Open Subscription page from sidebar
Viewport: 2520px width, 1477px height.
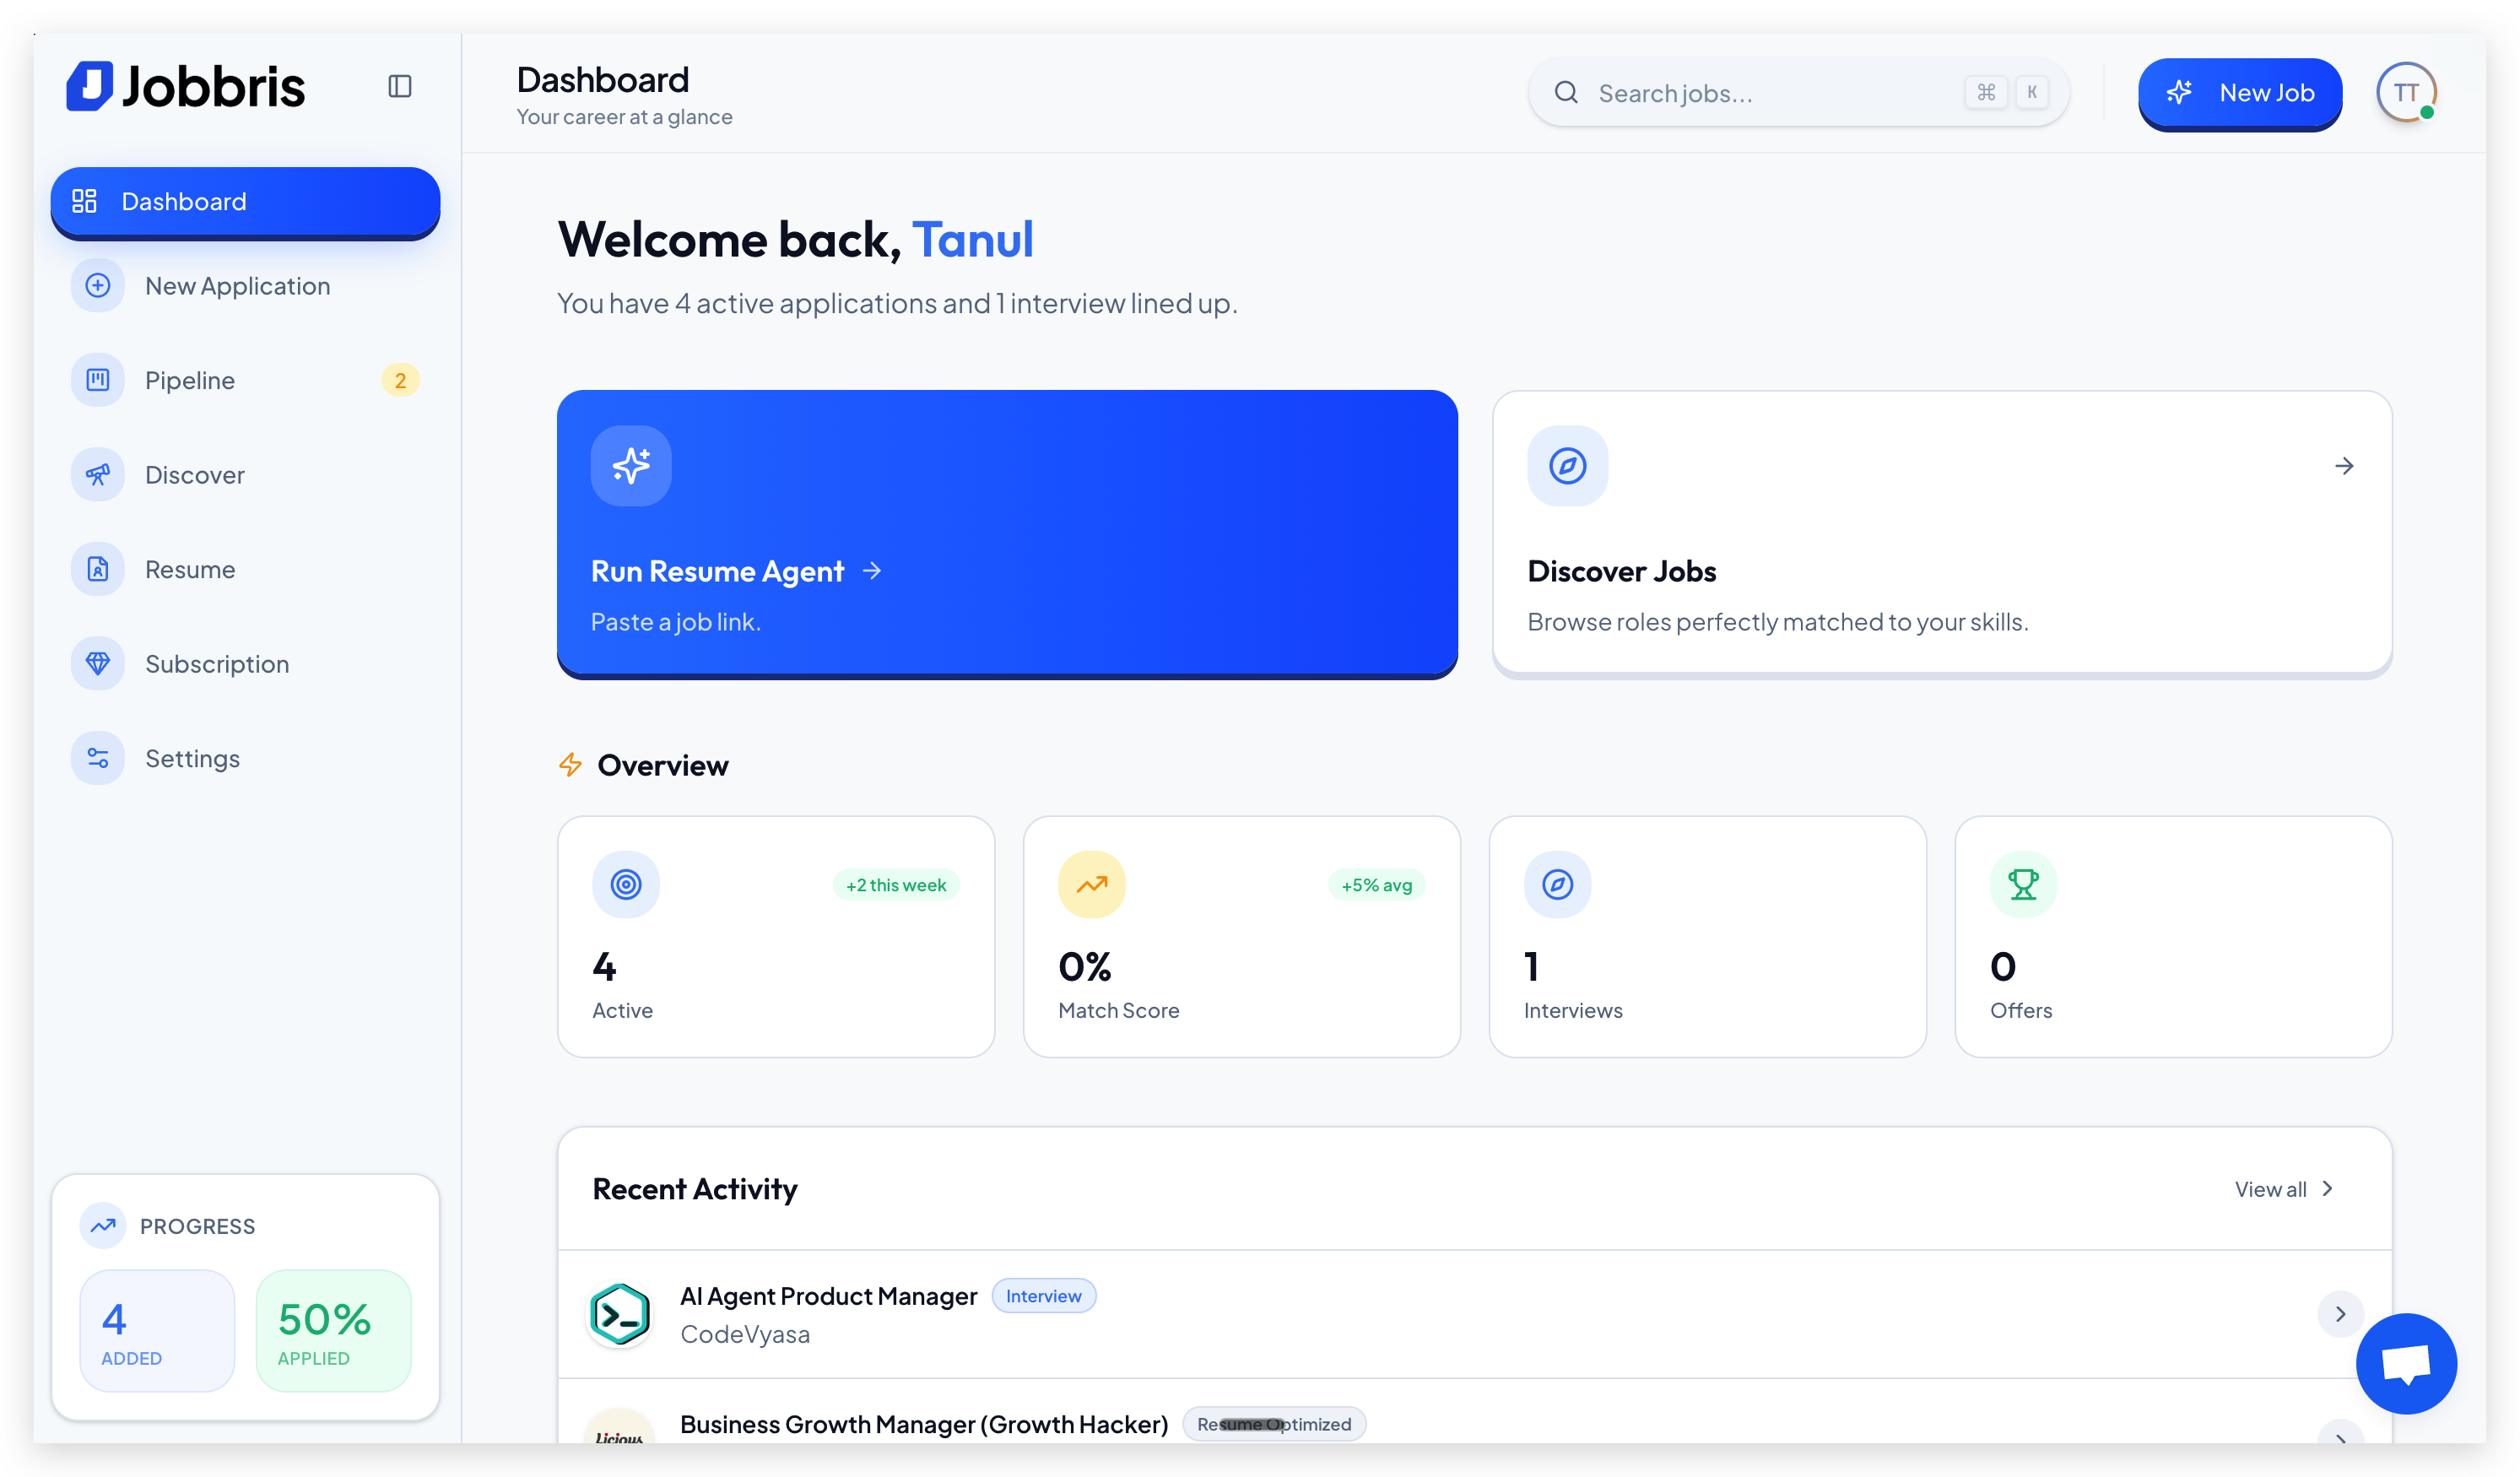click(x=216, y=664)
